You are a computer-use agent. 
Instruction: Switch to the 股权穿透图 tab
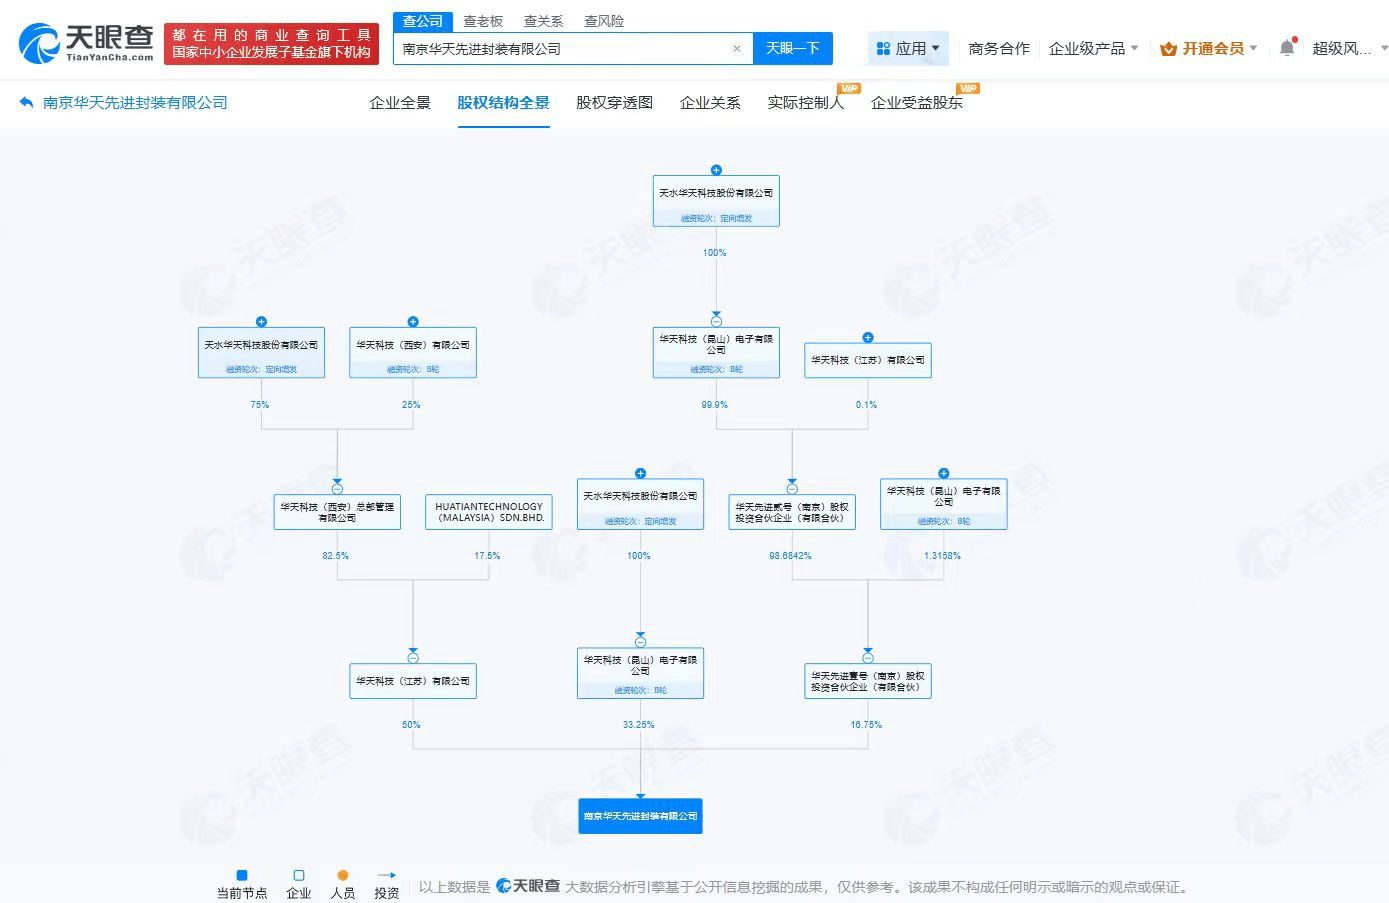(x=613, y=101)
